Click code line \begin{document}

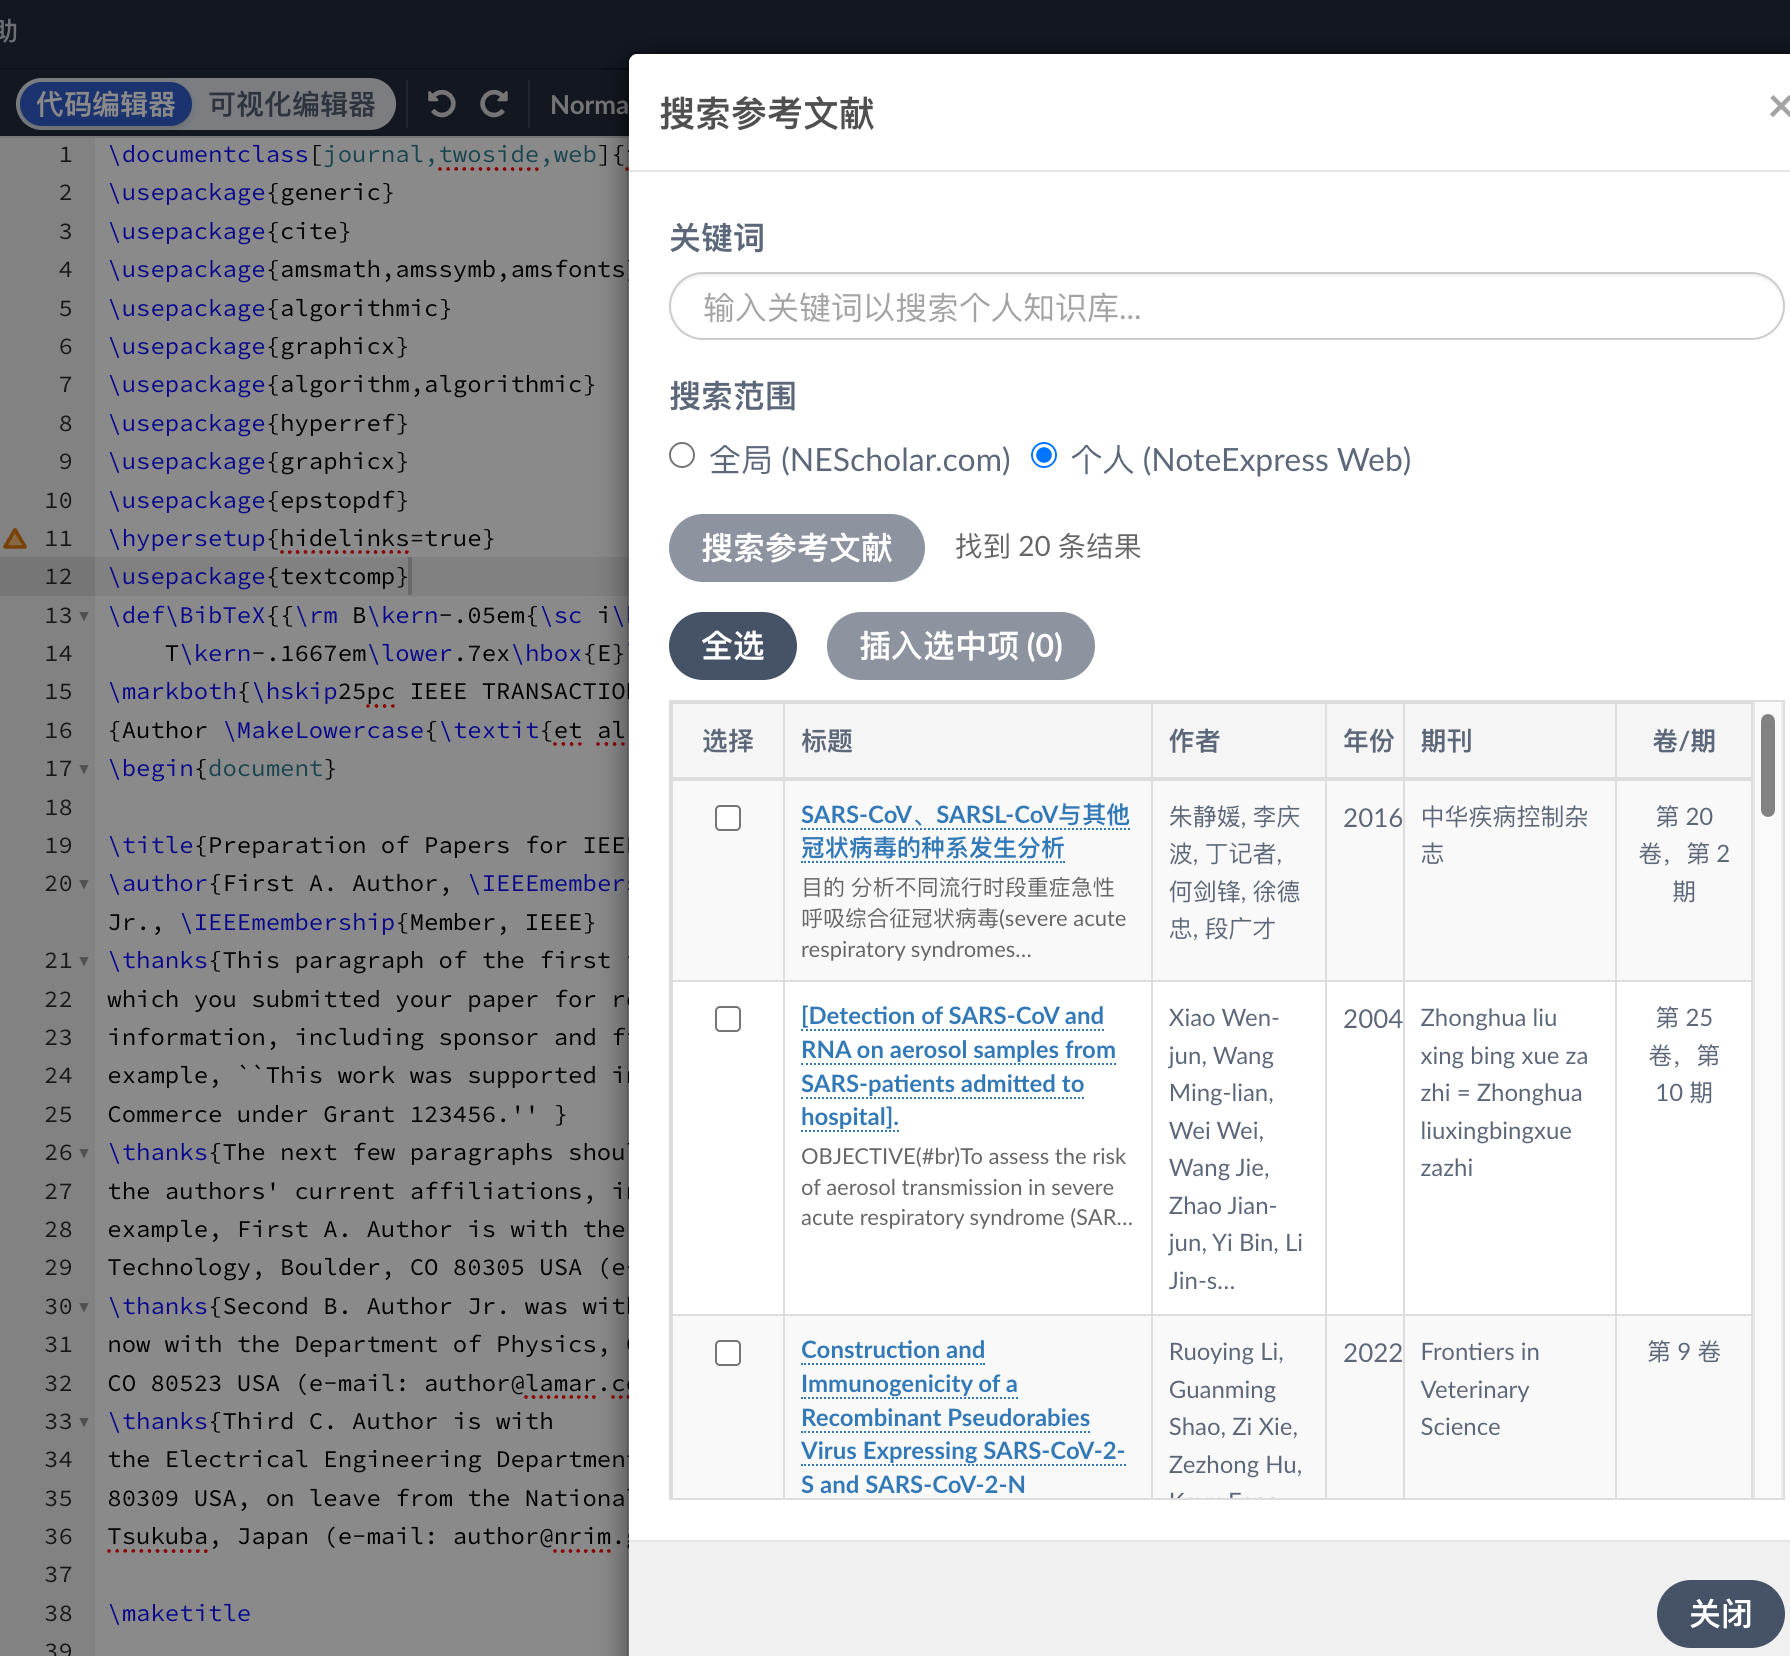click(x=222, y=769)
